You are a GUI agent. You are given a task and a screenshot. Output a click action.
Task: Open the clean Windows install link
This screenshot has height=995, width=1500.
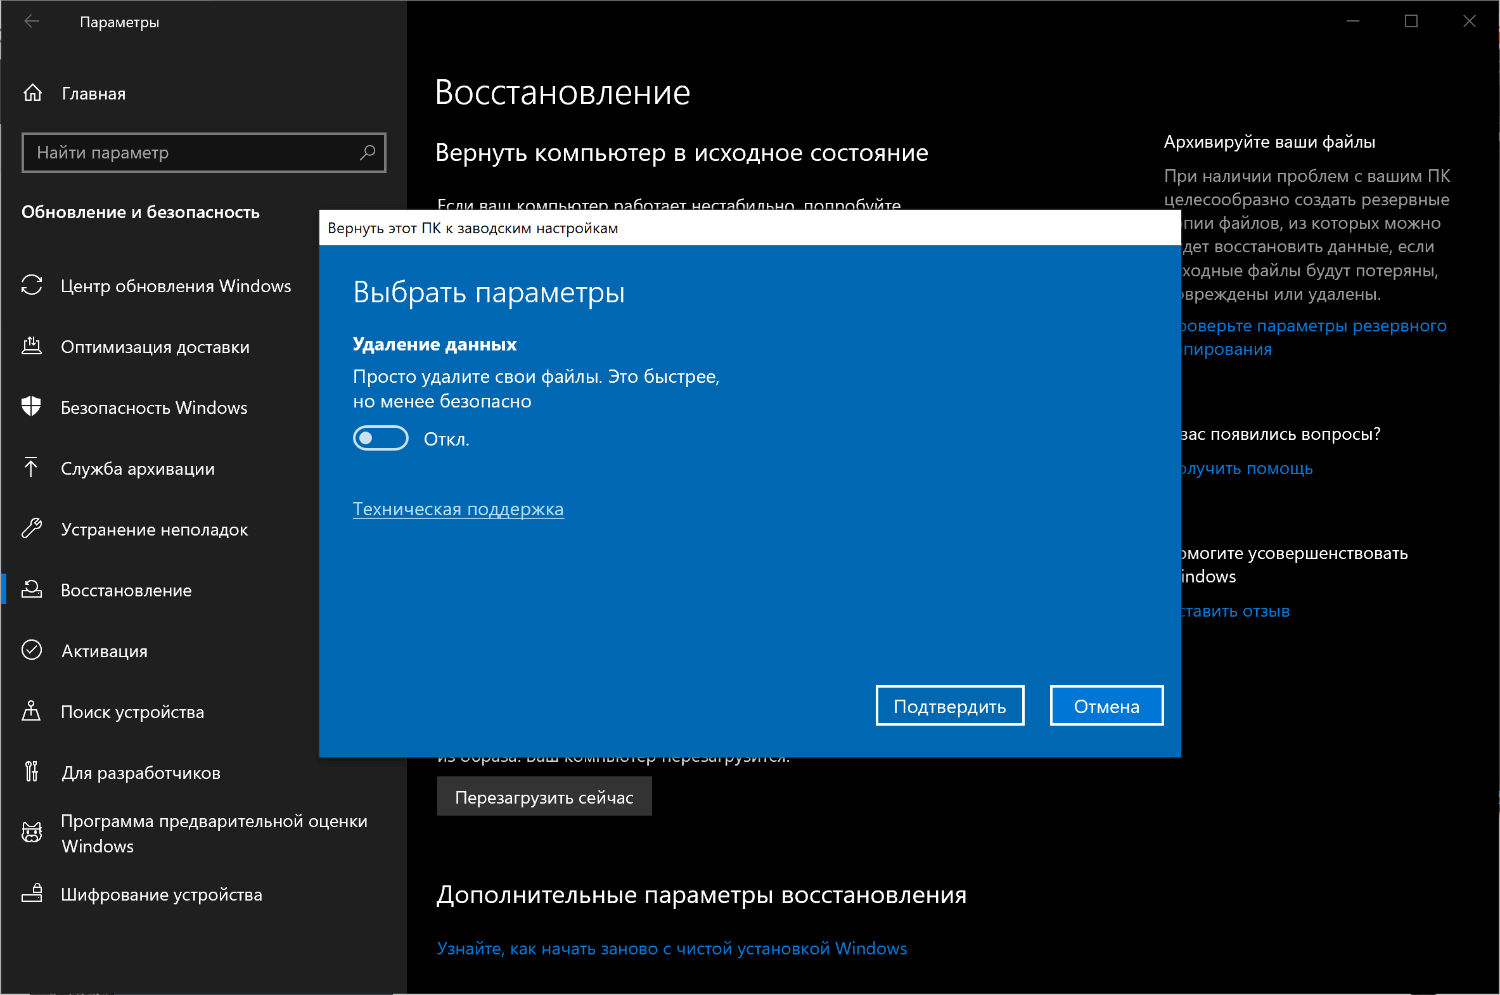click(671, 948)
